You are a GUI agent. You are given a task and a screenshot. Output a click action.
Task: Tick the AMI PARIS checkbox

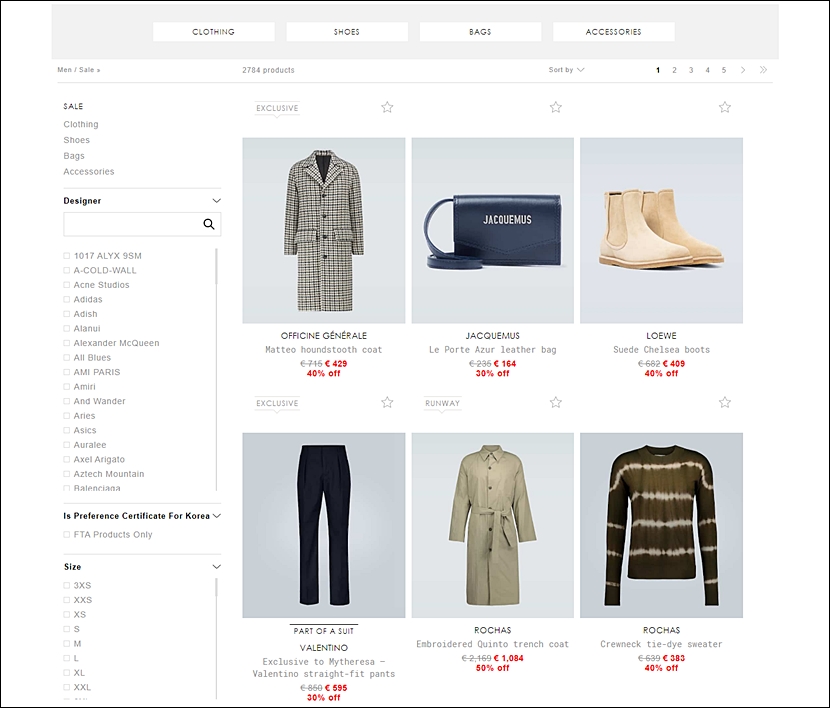67,373
